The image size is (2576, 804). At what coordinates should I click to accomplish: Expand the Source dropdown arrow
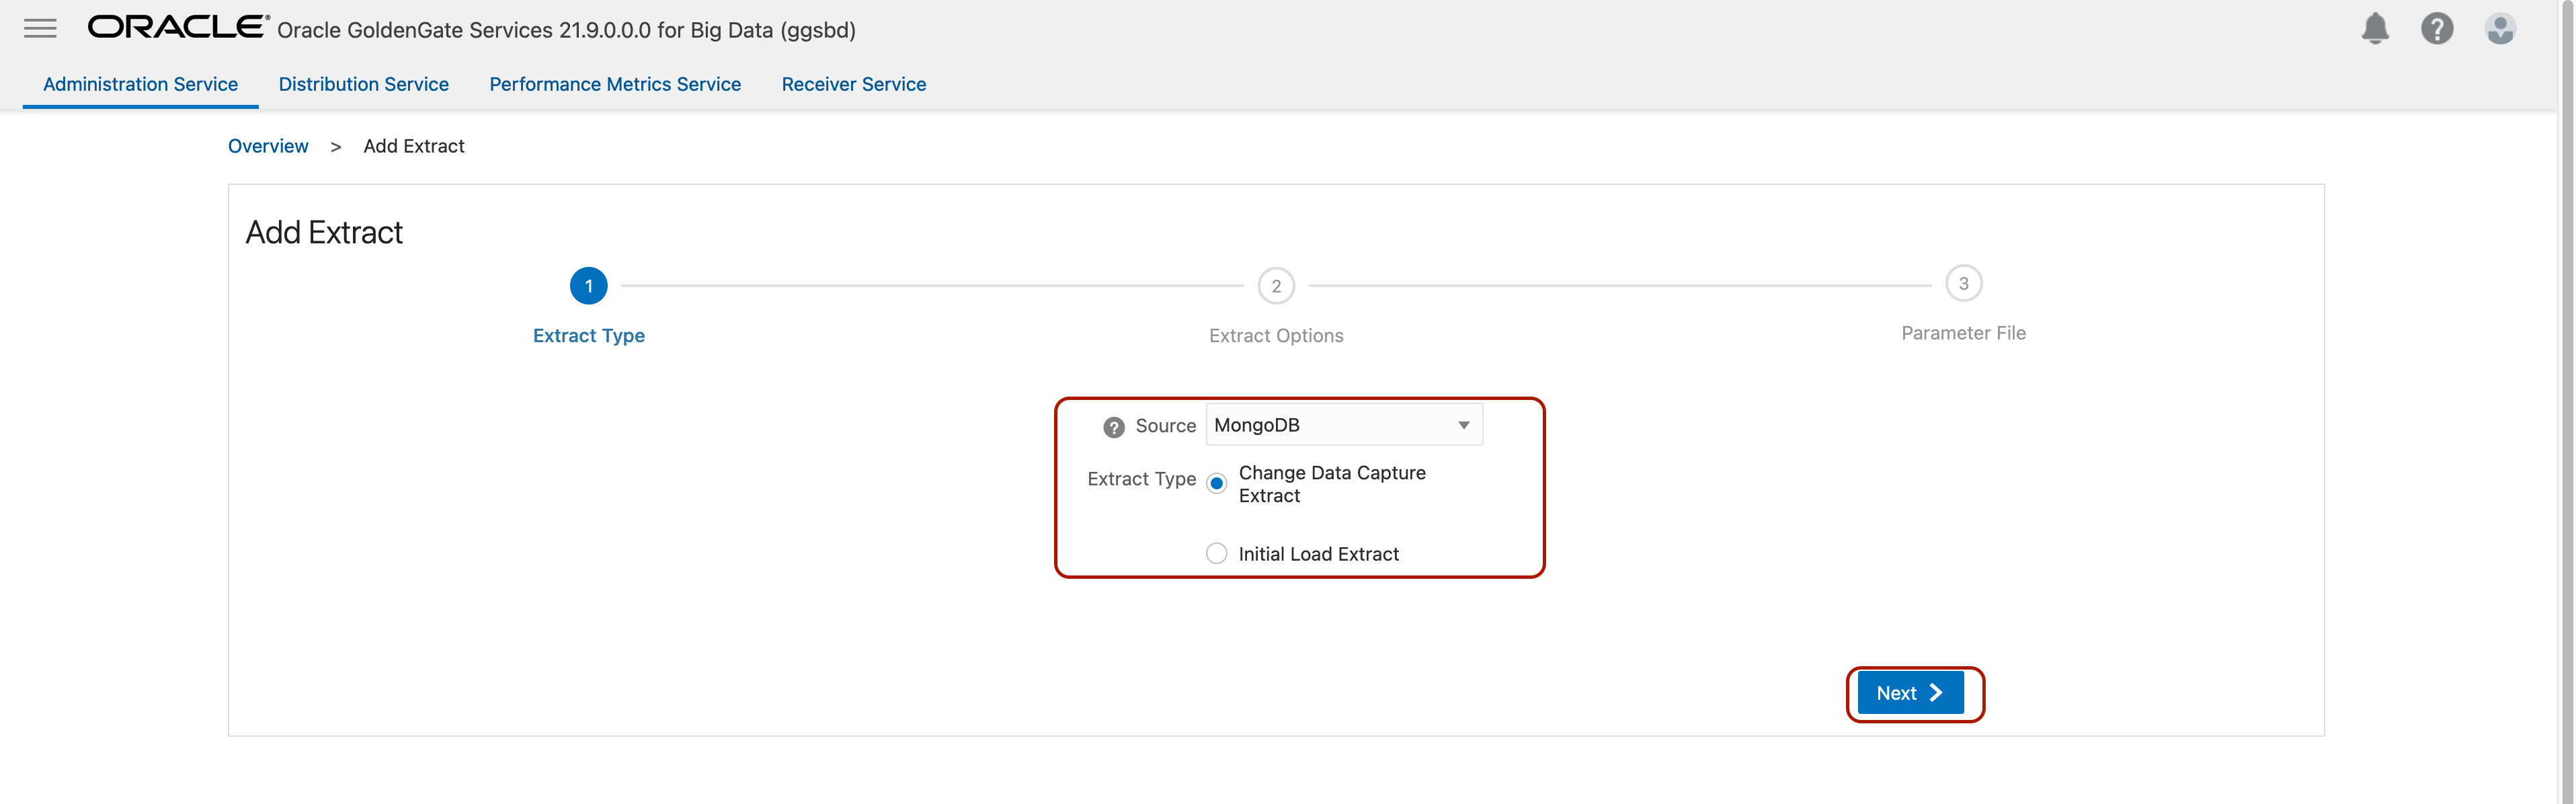pos(1463,426)
